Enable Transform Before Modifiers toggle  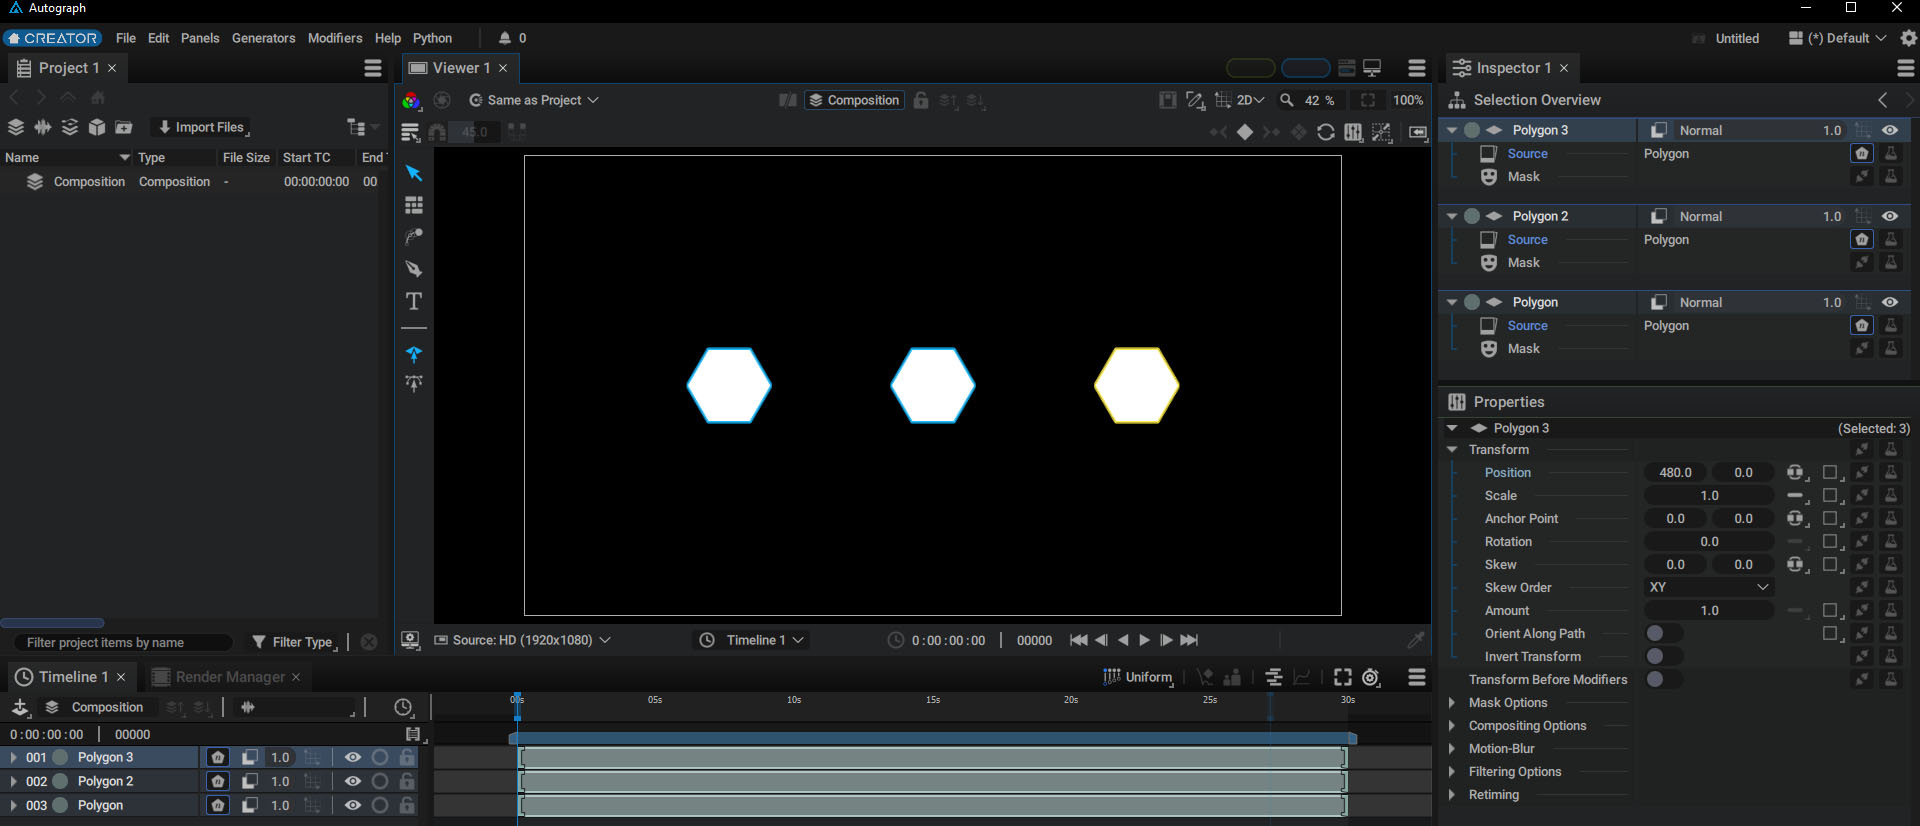[1664, 679]
